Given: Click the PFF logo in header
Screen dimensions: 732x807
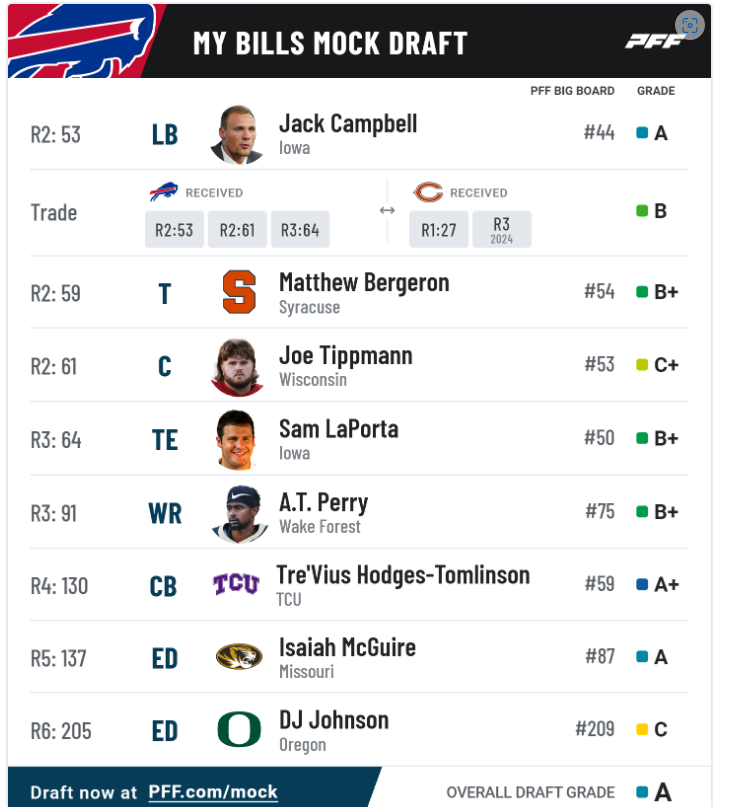Looking at the screenshot, I should click(x=654, y=41).
